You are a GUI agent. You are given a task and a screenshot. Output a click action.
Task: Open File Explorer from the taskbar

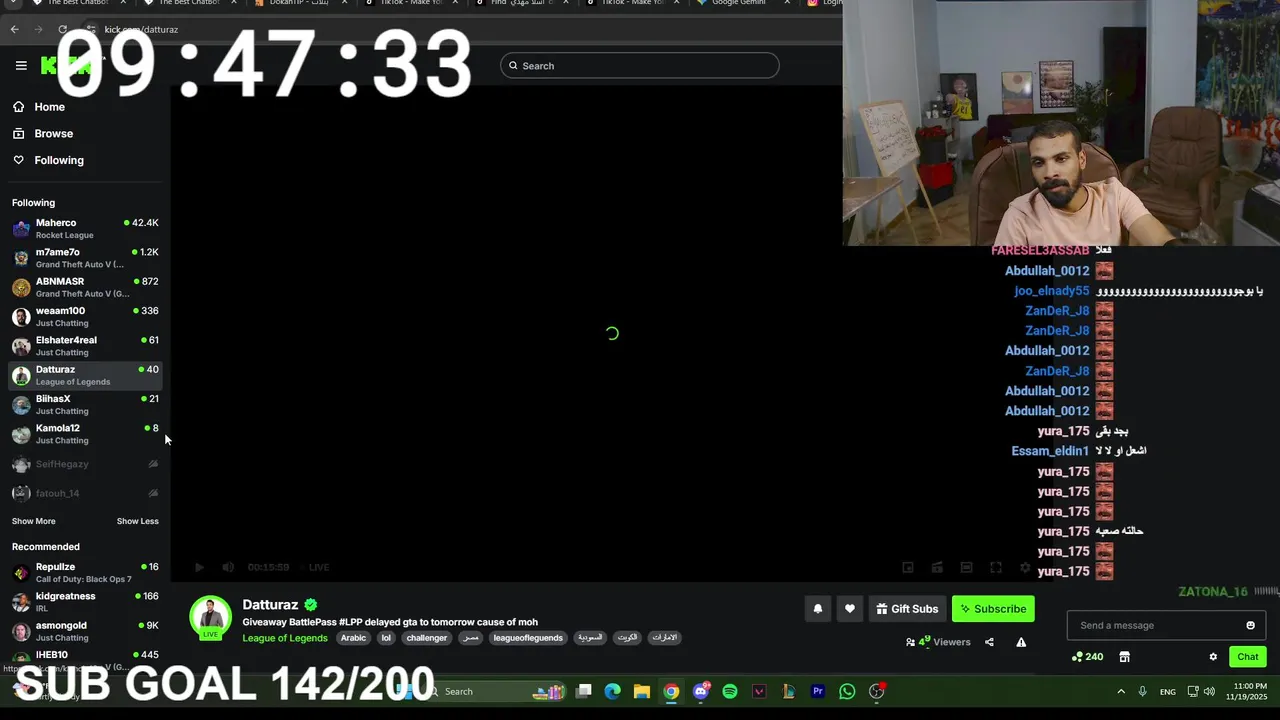(642, 692)
